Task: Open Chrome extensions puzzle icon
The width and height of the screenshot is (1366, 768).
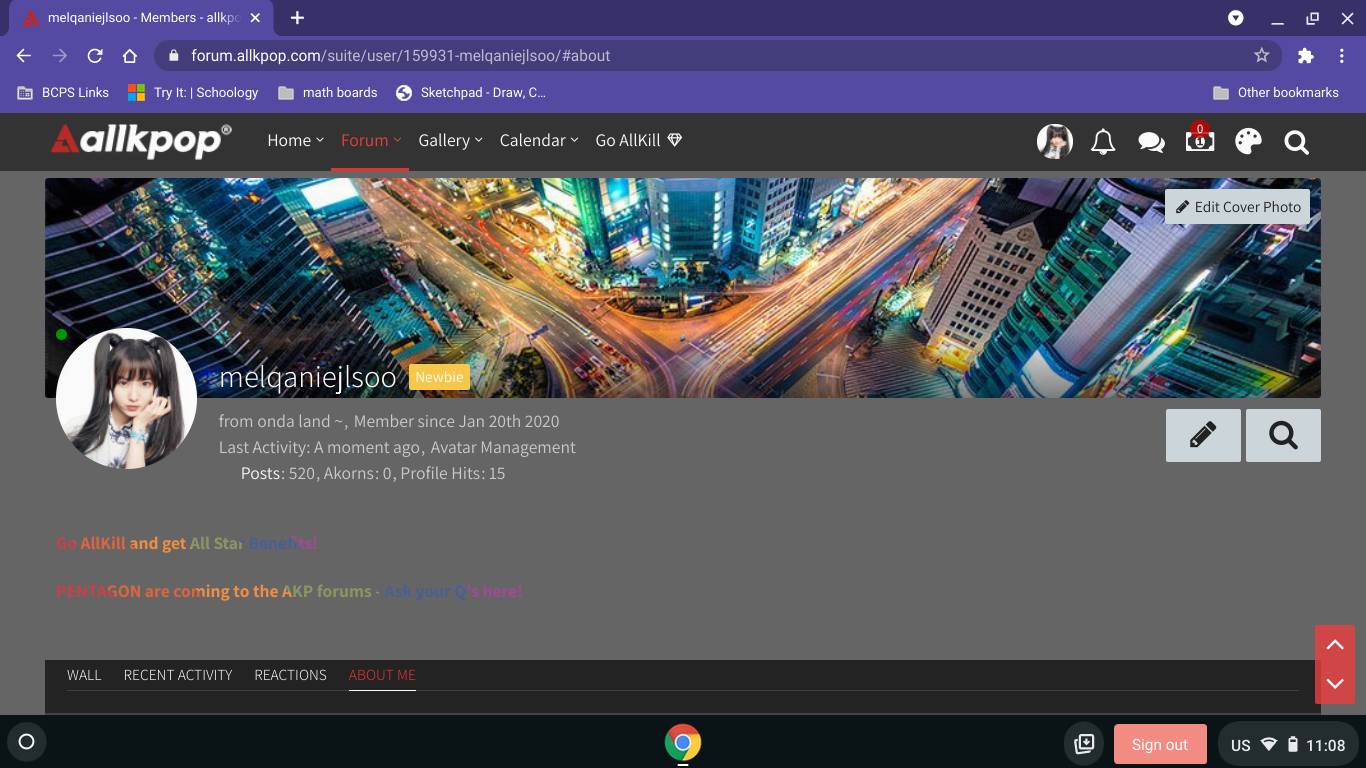Action: point(1305,56)
